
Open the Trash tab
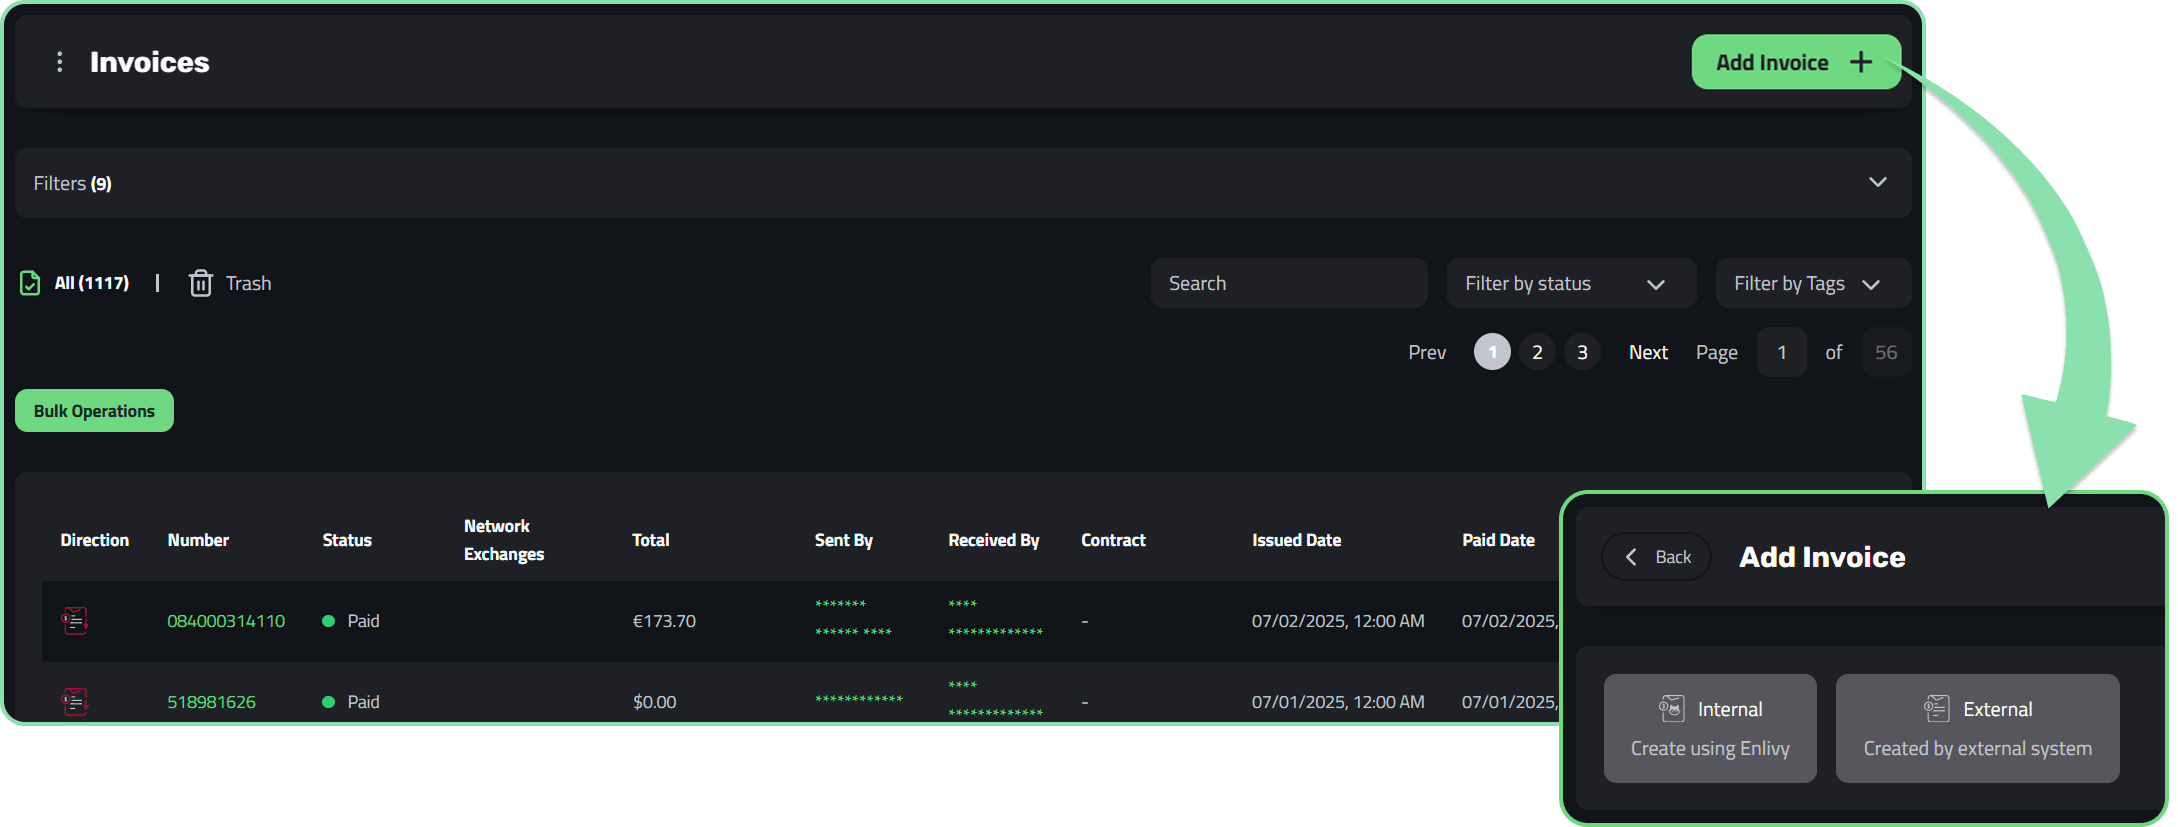tap(248, 283)
